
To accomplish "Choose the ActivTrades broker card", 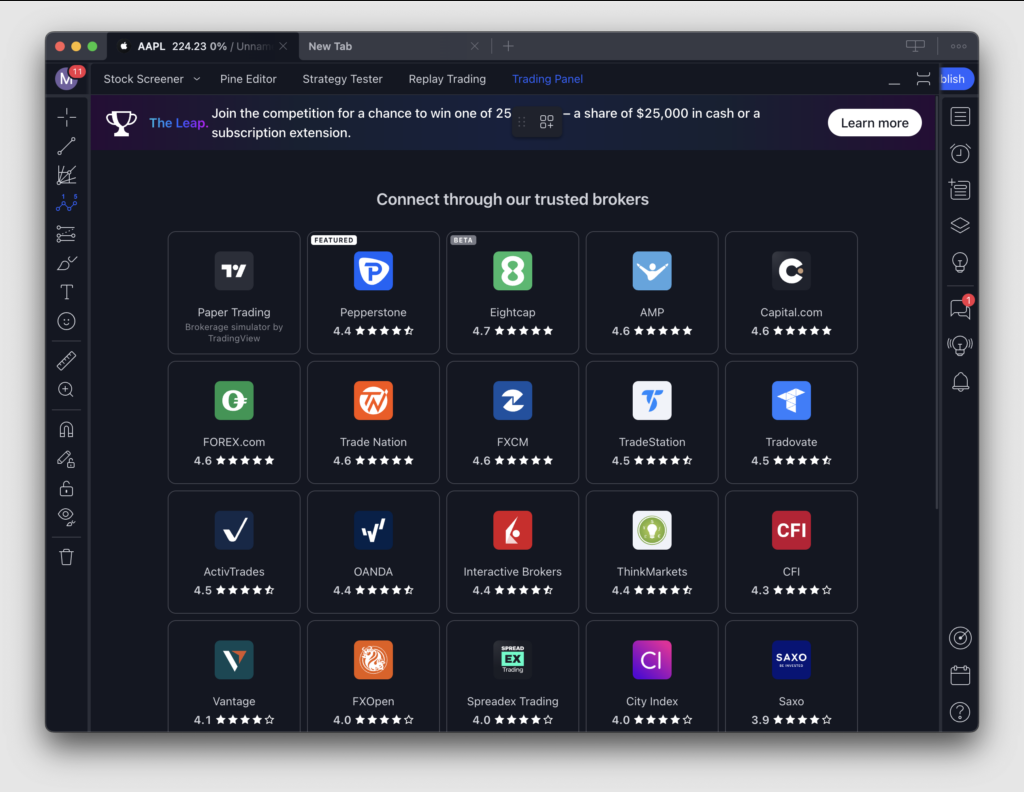I will pyautogui.click(x=234, y=552).
